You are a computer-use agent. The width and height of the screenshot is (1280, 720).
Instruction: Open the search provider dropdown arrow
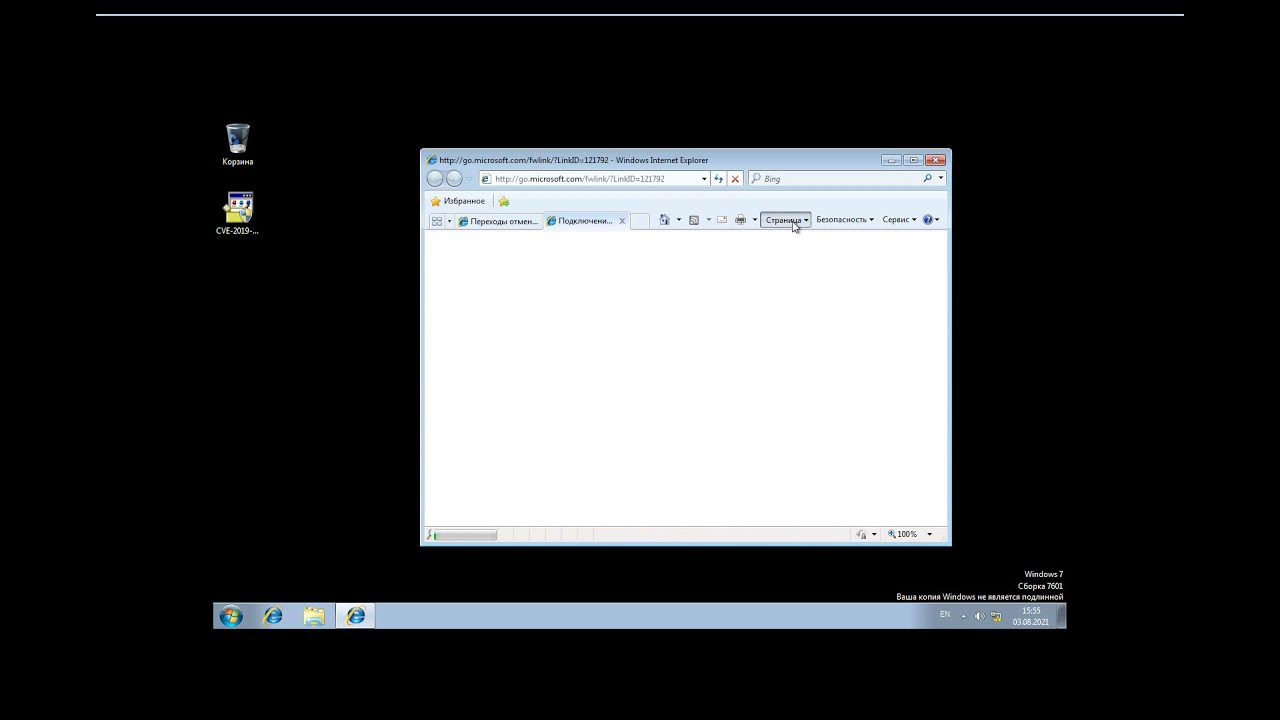pos(940,179)
